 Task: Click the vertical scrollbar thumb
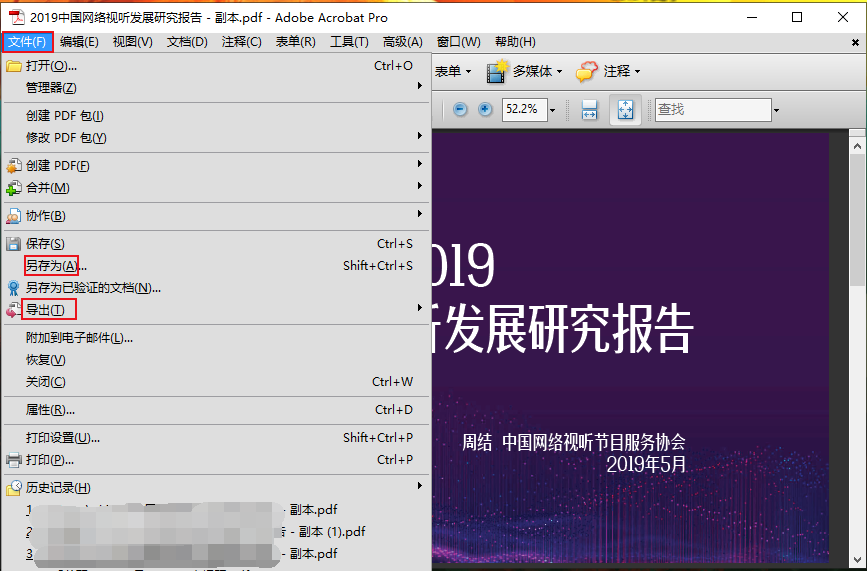tap(858, 221)
